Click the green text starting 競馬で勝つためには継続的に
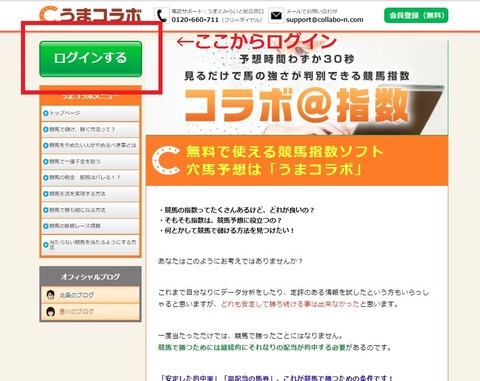This screenshot has height=381, width=480. click(252, 347)
